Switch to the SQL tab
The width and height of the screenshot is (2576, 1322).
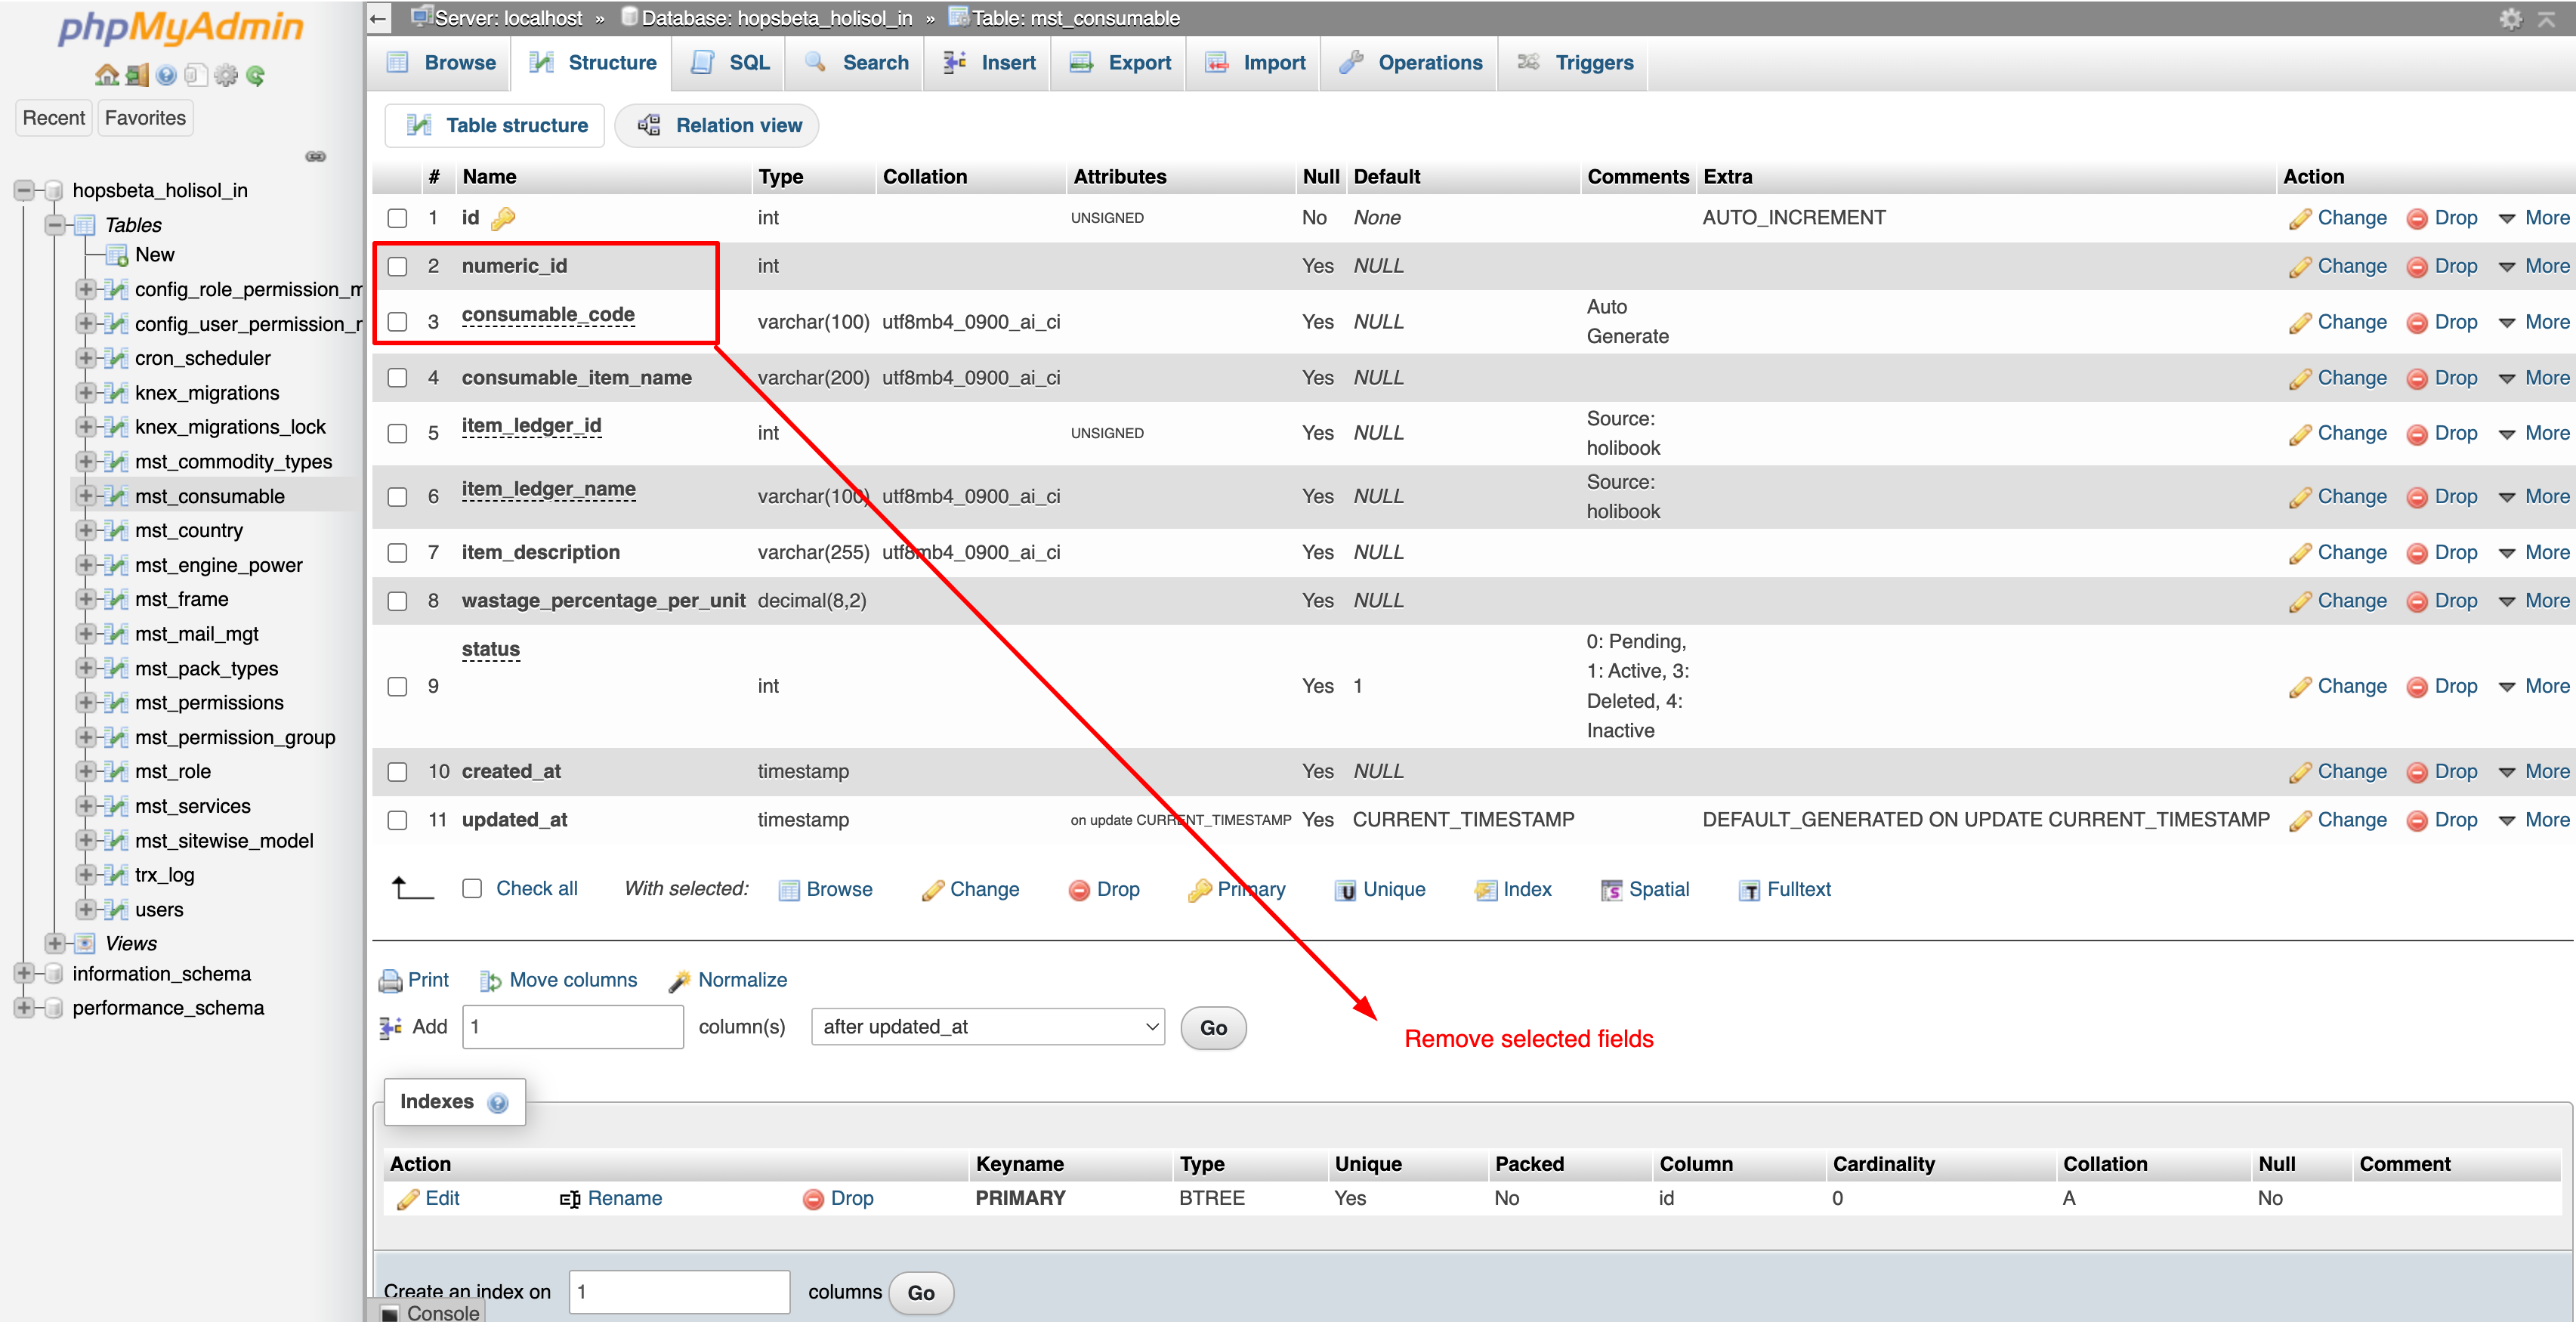click(732, 63)
